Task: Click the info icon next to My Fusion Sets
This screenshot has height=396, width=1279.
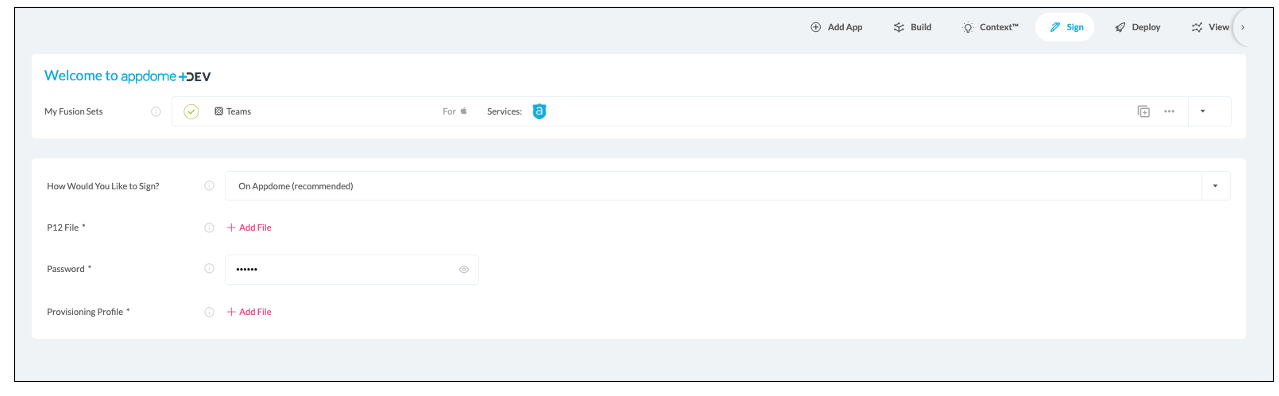Action: (x=156, y=111)
